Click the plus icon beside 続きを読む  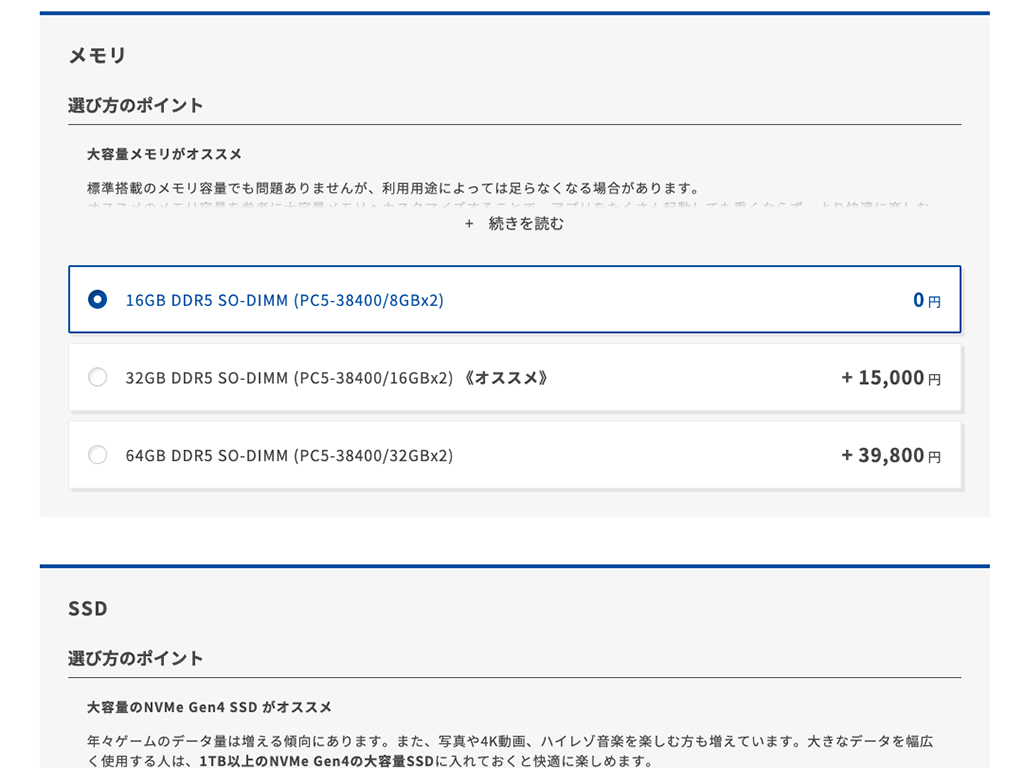pos(469,224)
